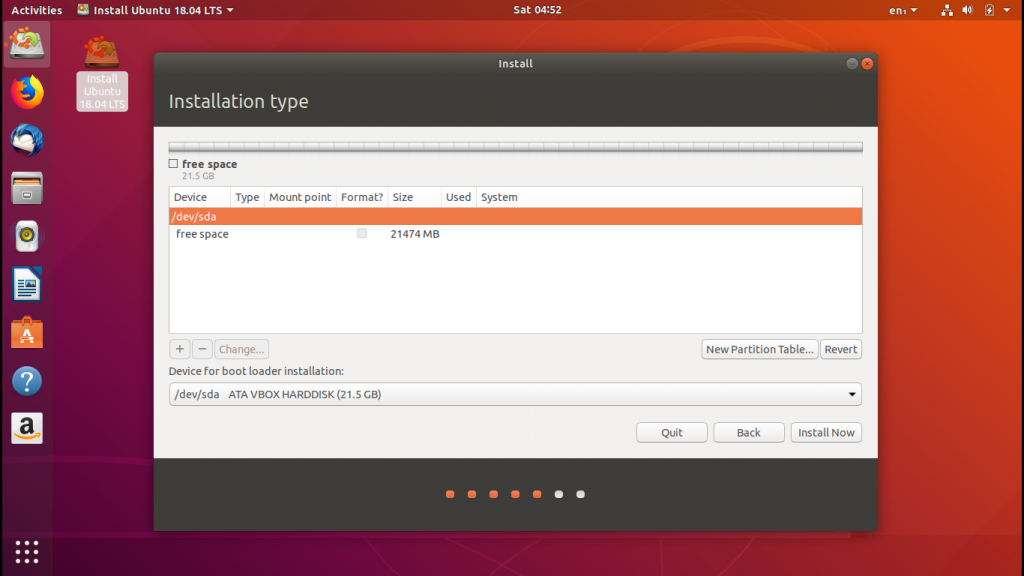The width and height of the screenshot is (1024, 576).
Task: Toggle Format checkbox for free space row
Action: (362, 233)
